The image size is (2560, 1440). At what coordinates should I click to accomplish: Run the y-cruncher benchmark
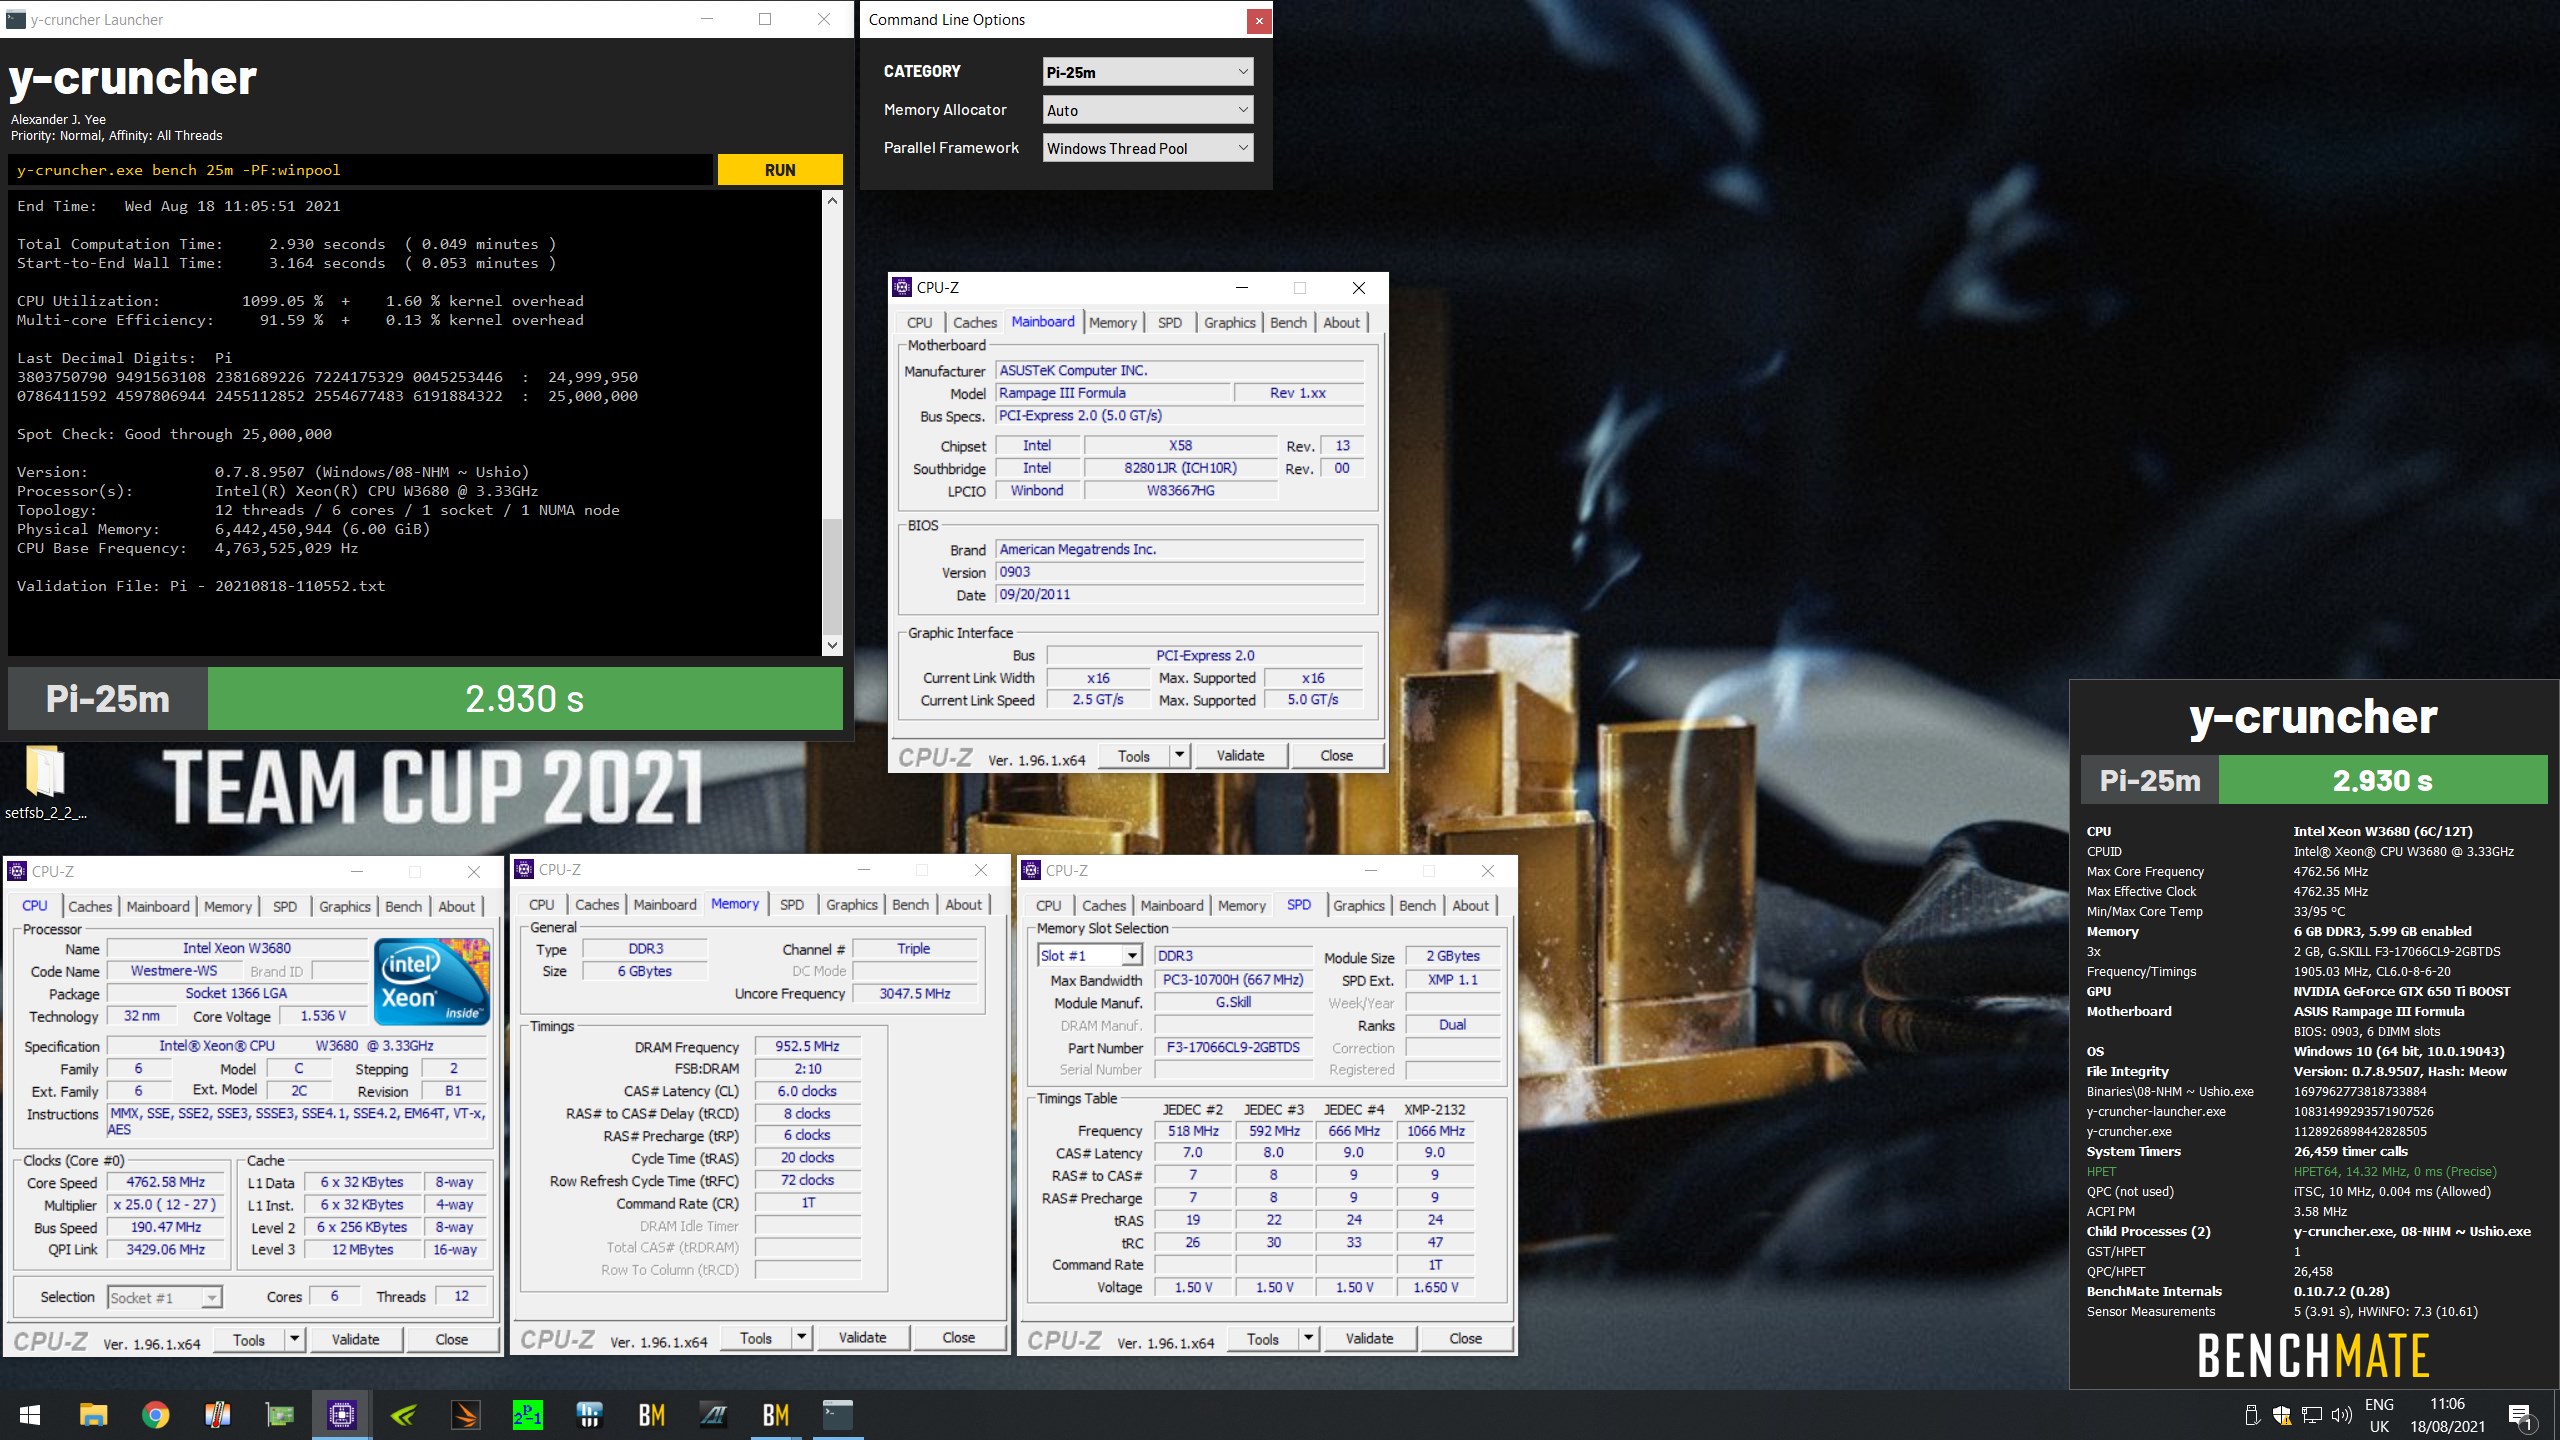coord(780,170)
